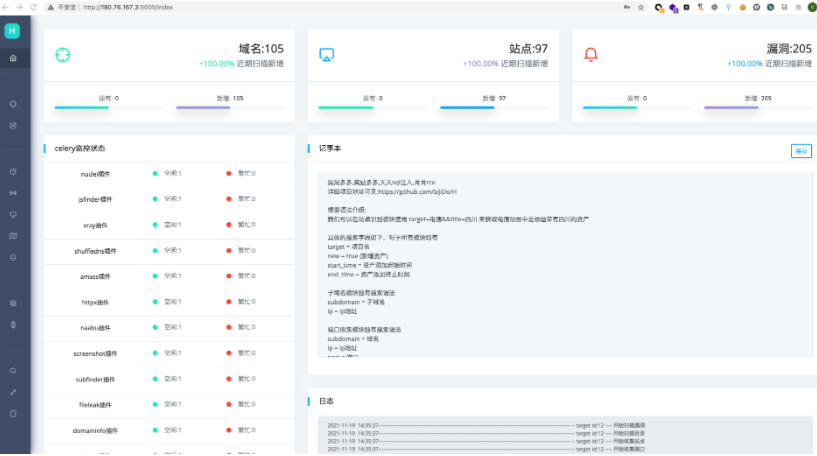The height and width of the screenshot is (456, 817).
Task: Select the naabu插件 row label
Action: point(95,328)
